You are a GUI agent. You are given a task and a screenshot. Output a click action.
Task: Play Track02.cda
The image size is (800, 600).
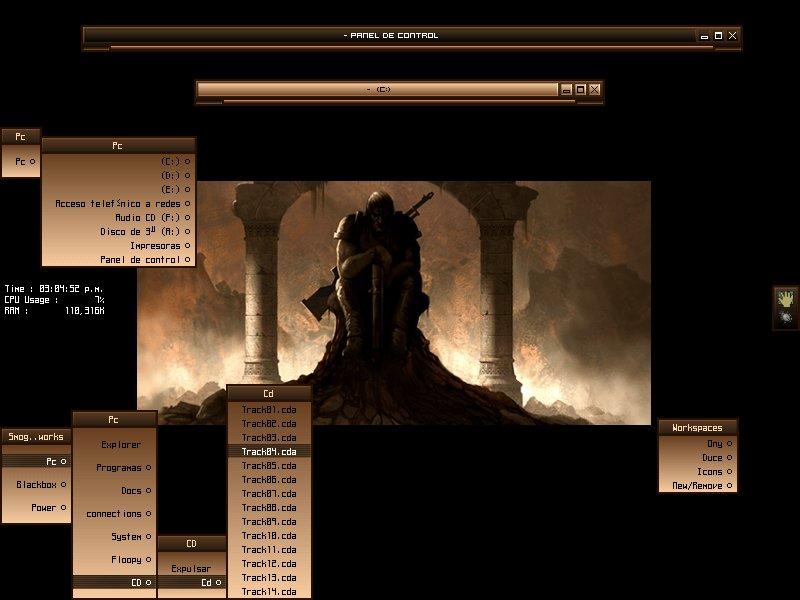[x=269, y=423]
